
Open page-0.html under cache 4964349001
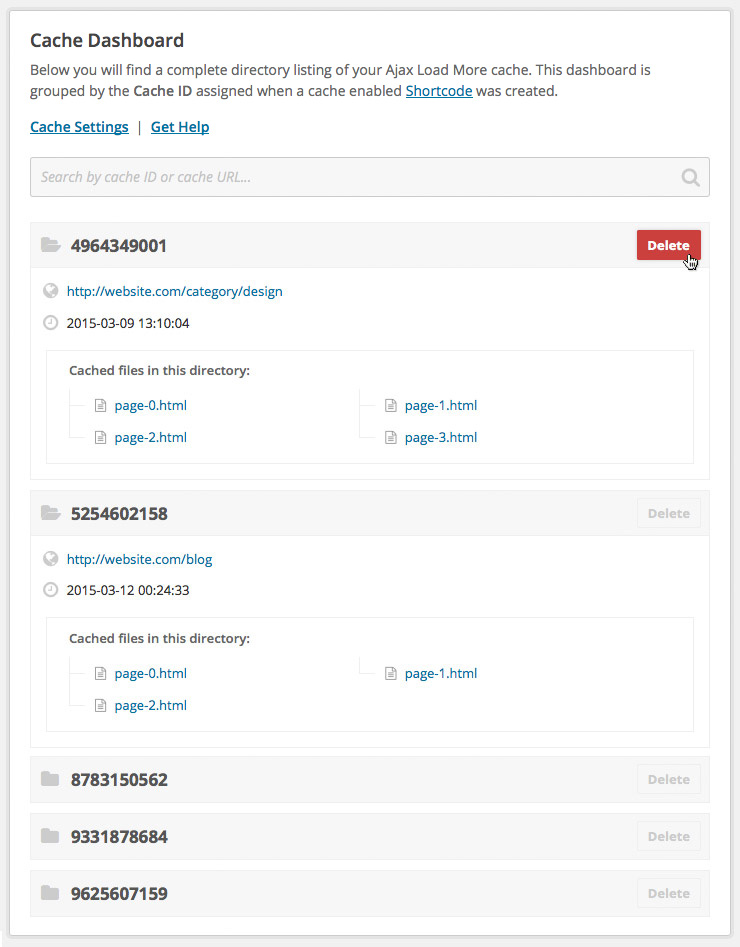point(150,405)
